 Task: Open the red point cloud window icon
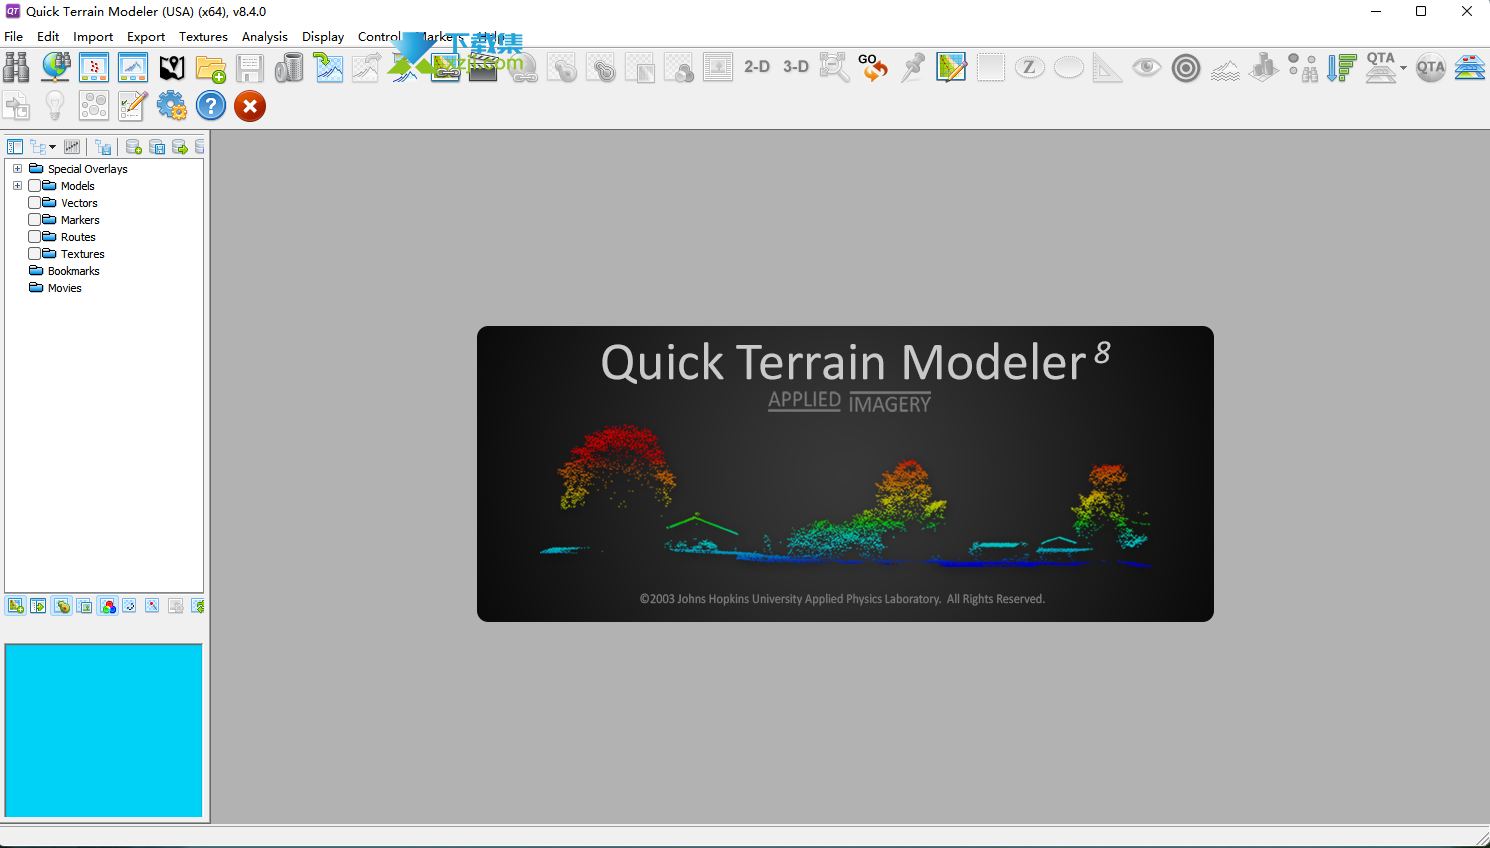94,67
